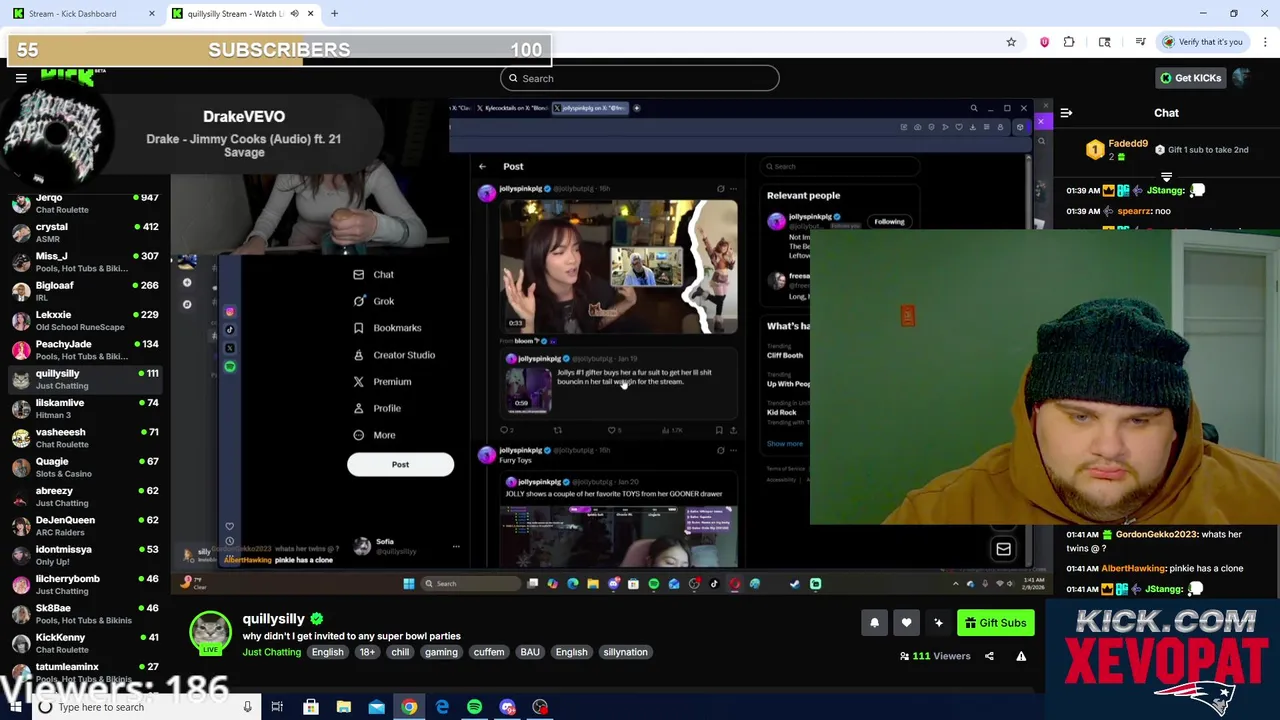
Task: Open the hamburger sidebar menu
Action: tap(21, 78)
